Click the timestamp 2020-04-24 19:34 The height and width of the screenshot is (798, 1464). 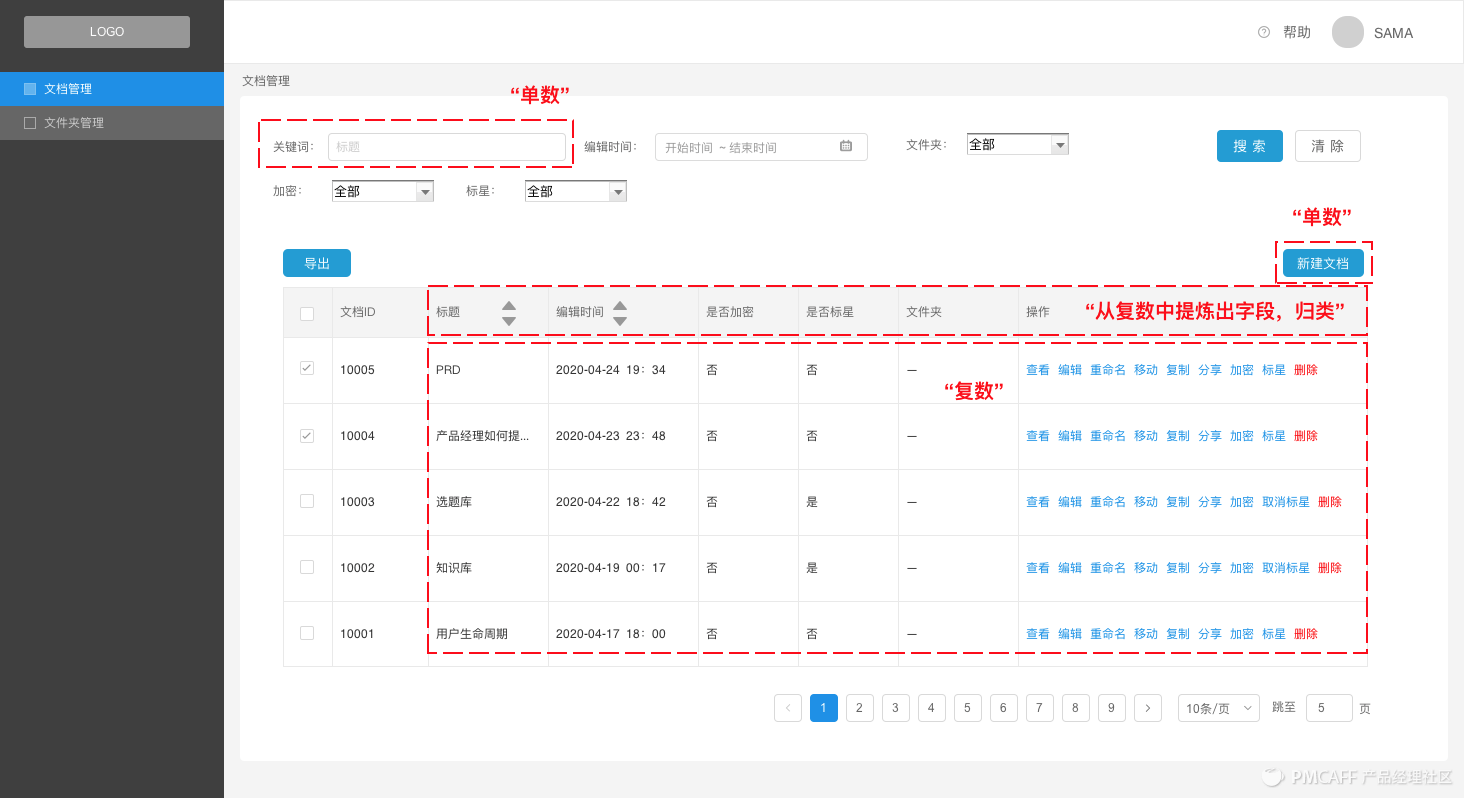click(x=611, y=370)
